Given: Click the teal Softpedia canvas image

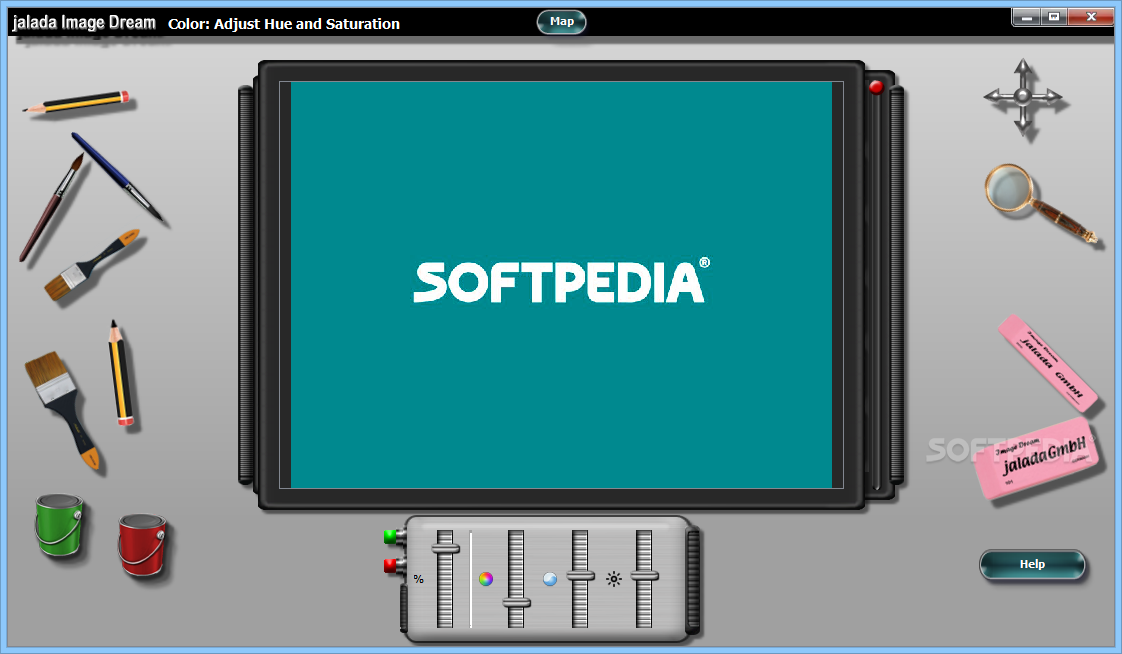Looking at the screenshot, I should click(x=562, y=285).
